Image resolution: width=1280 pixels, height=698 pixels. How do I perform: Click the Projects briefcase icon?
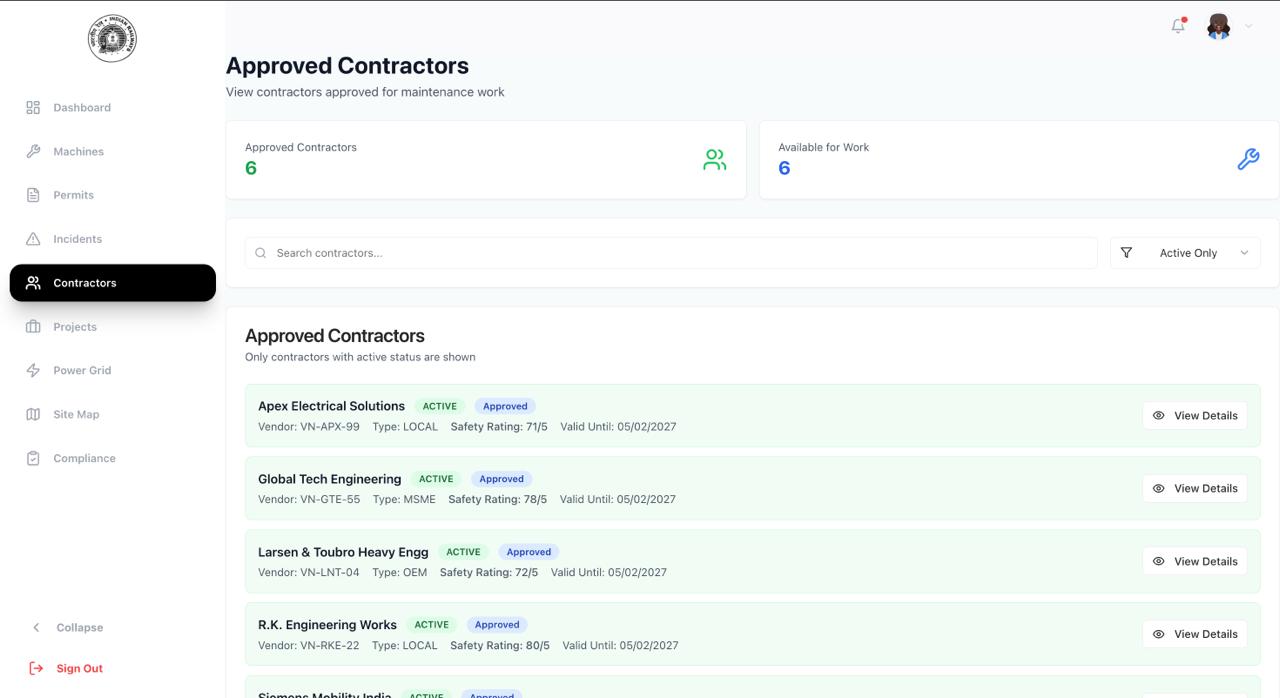click(x=33, y=326)
